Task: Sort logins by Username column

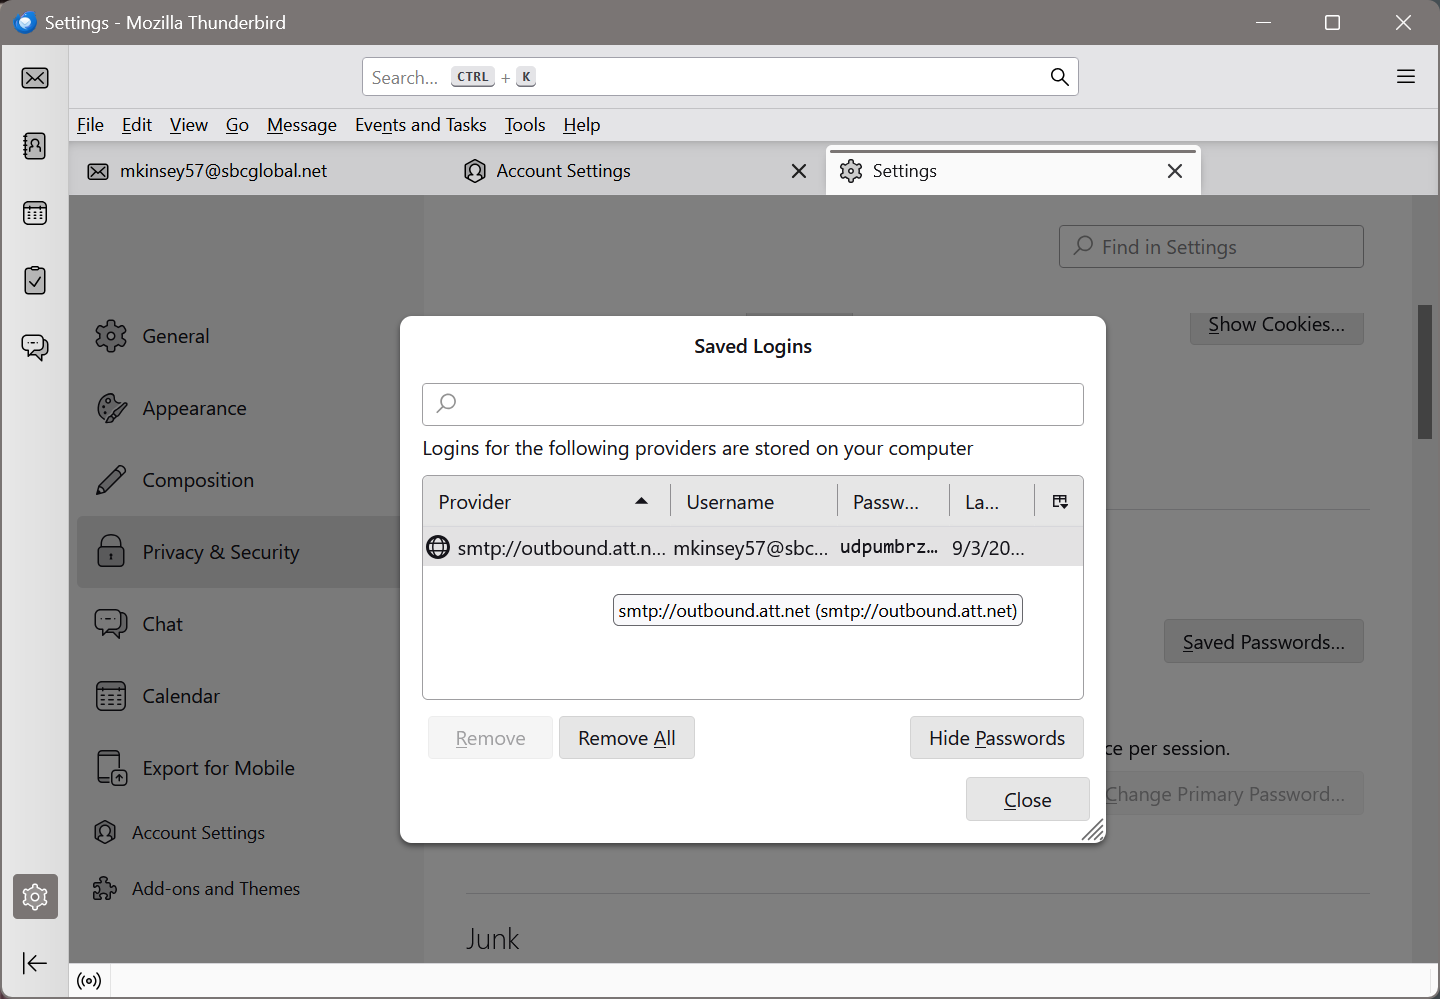Action: tap(752, 502)
